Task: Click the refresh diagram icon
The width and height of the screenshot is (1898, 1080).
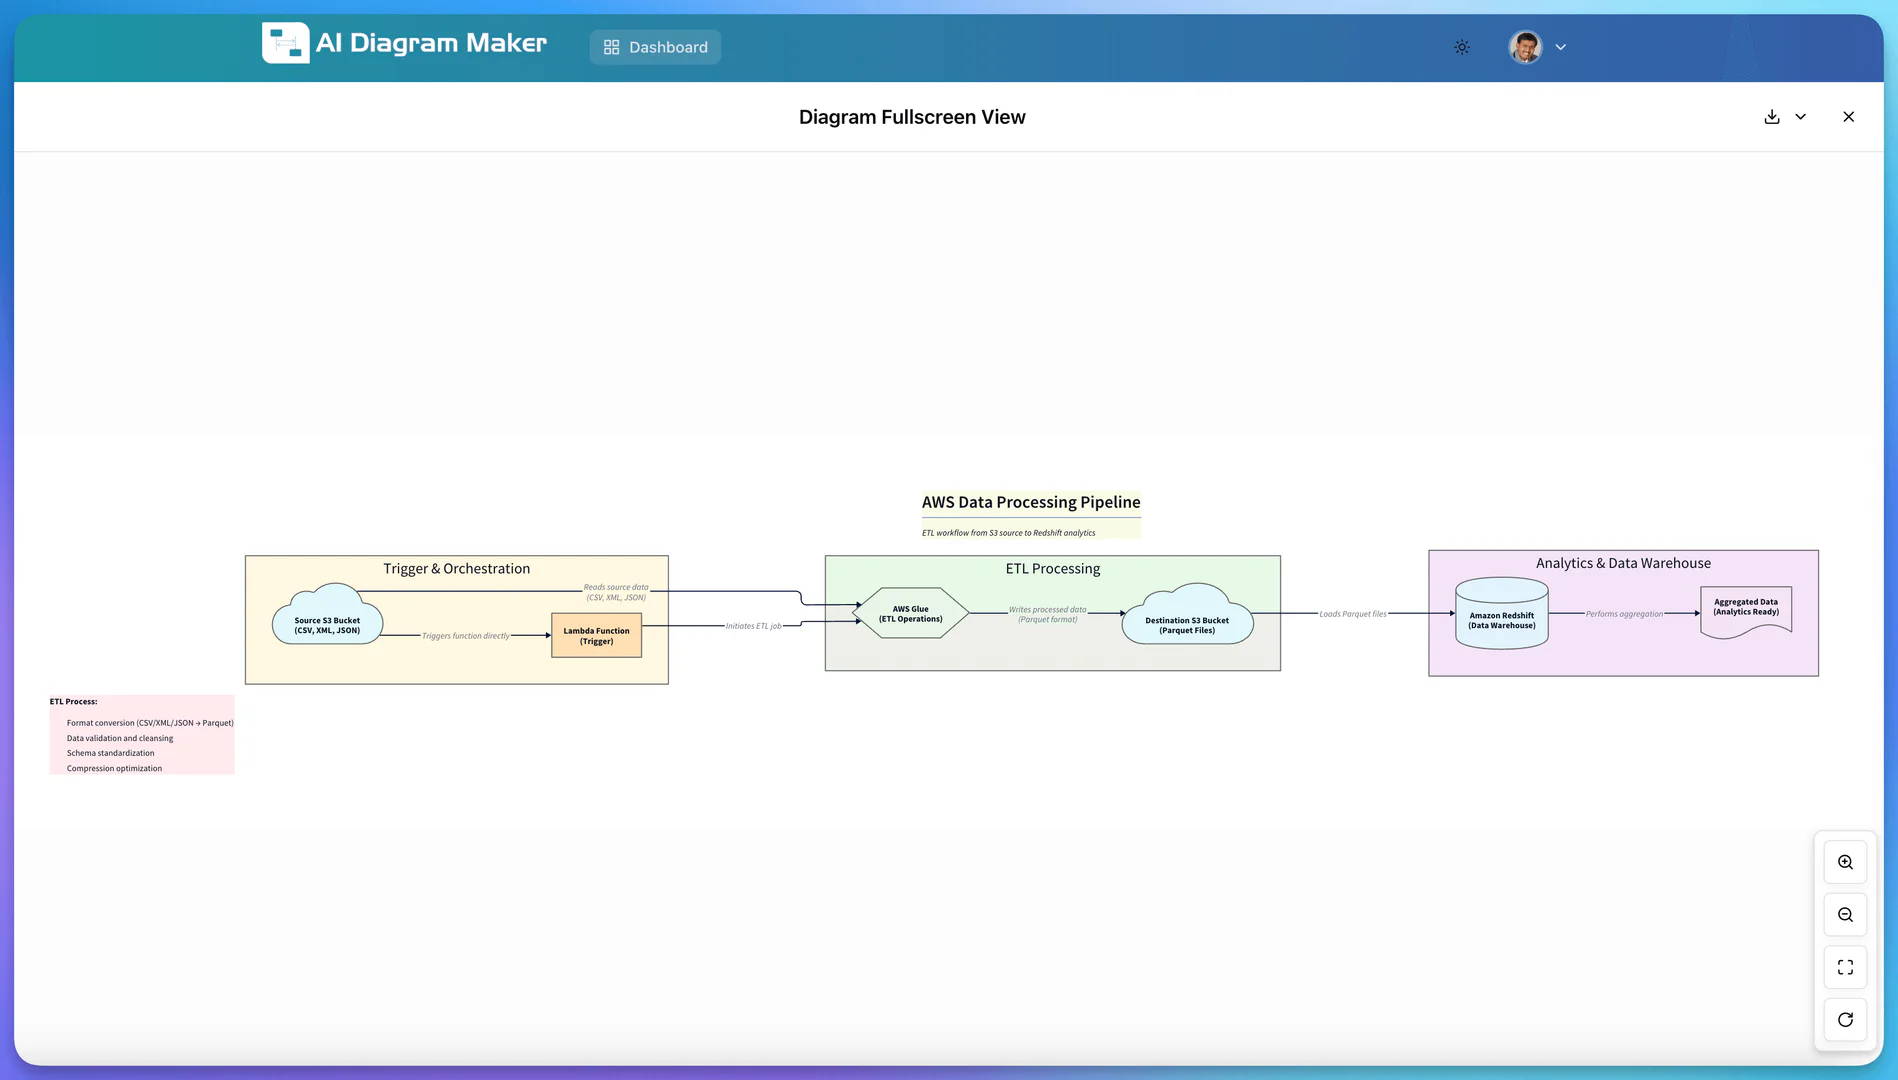Action: [x=1844, y=1019]
